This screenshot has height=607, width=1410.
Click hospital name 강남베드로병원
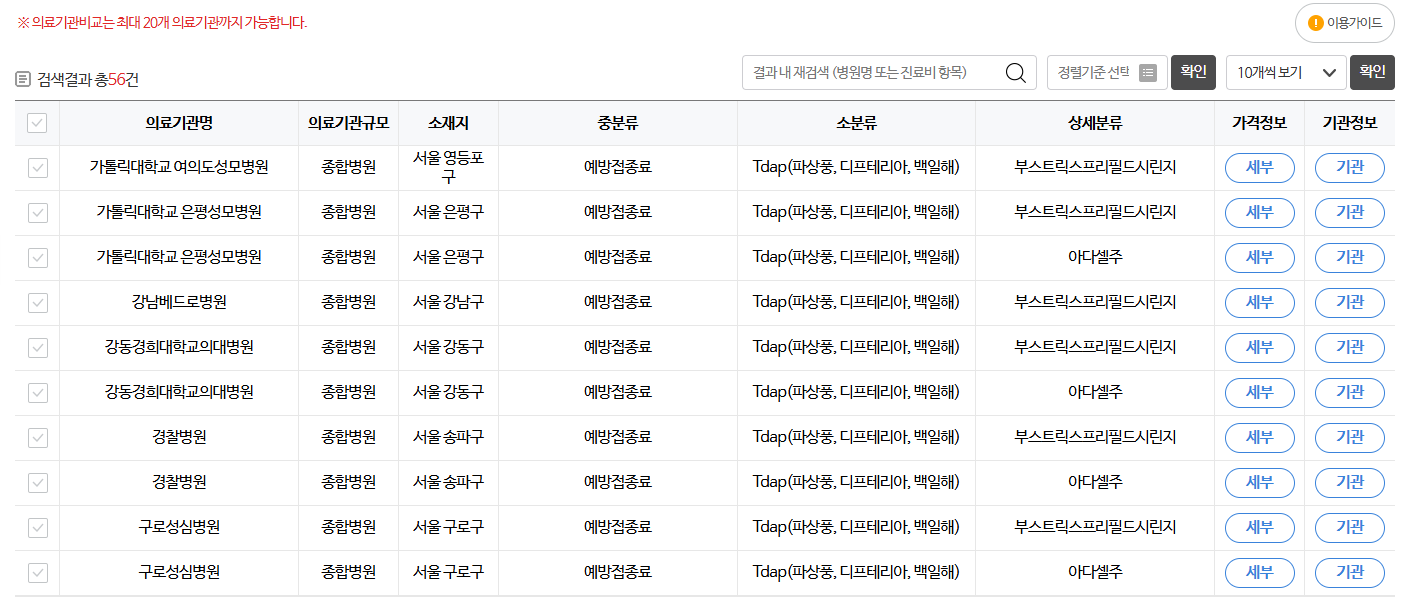179,303
